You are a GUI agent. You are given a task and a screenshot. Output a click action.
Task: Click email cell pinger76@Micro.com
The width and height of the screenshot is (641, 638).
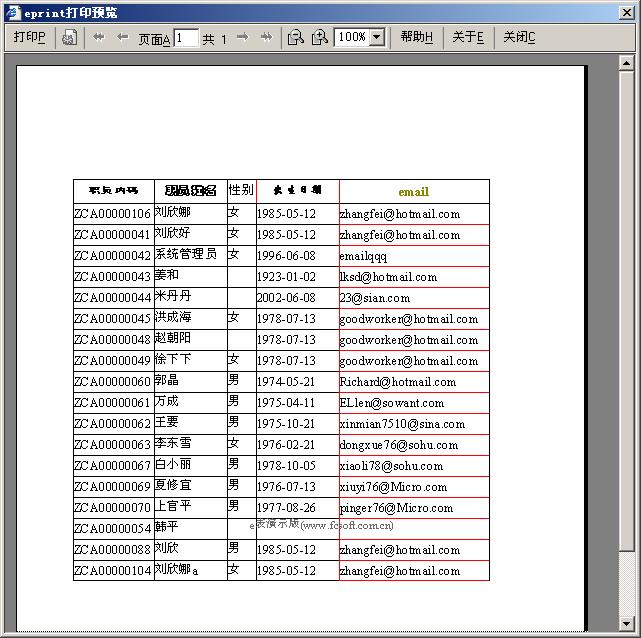(414, 508)
